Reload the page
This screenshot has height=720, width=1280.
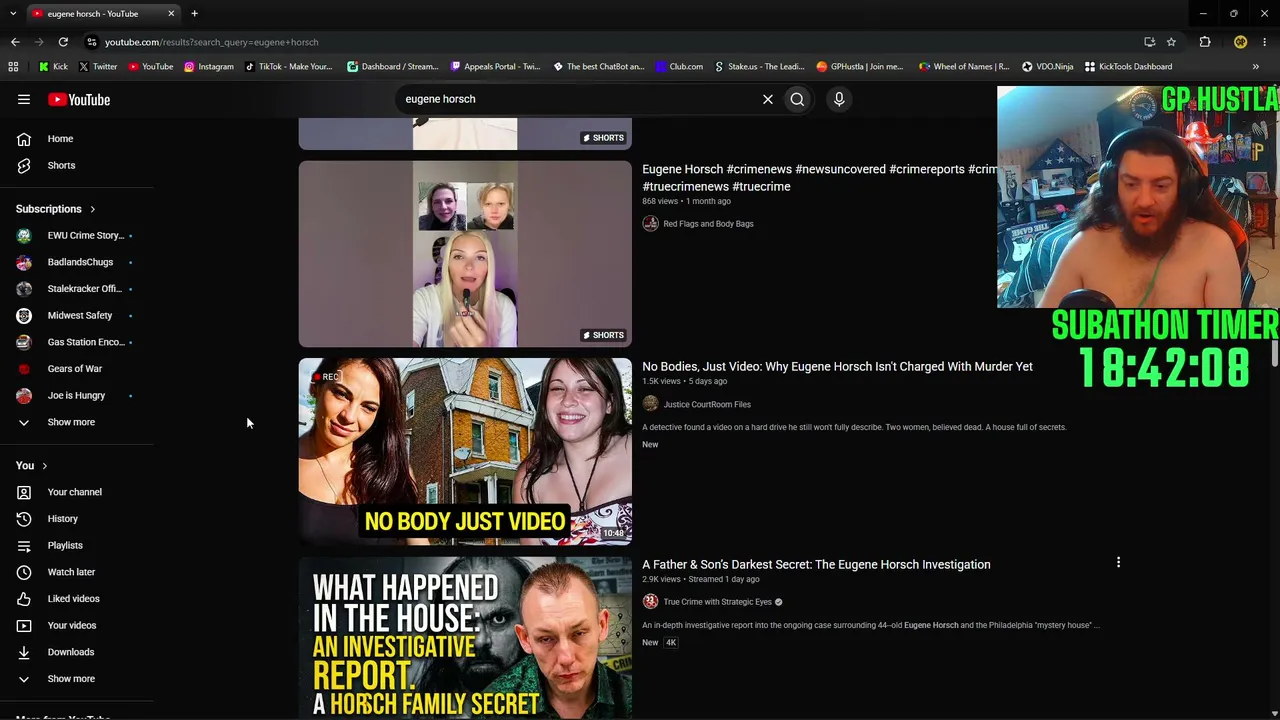click(63, 42)
